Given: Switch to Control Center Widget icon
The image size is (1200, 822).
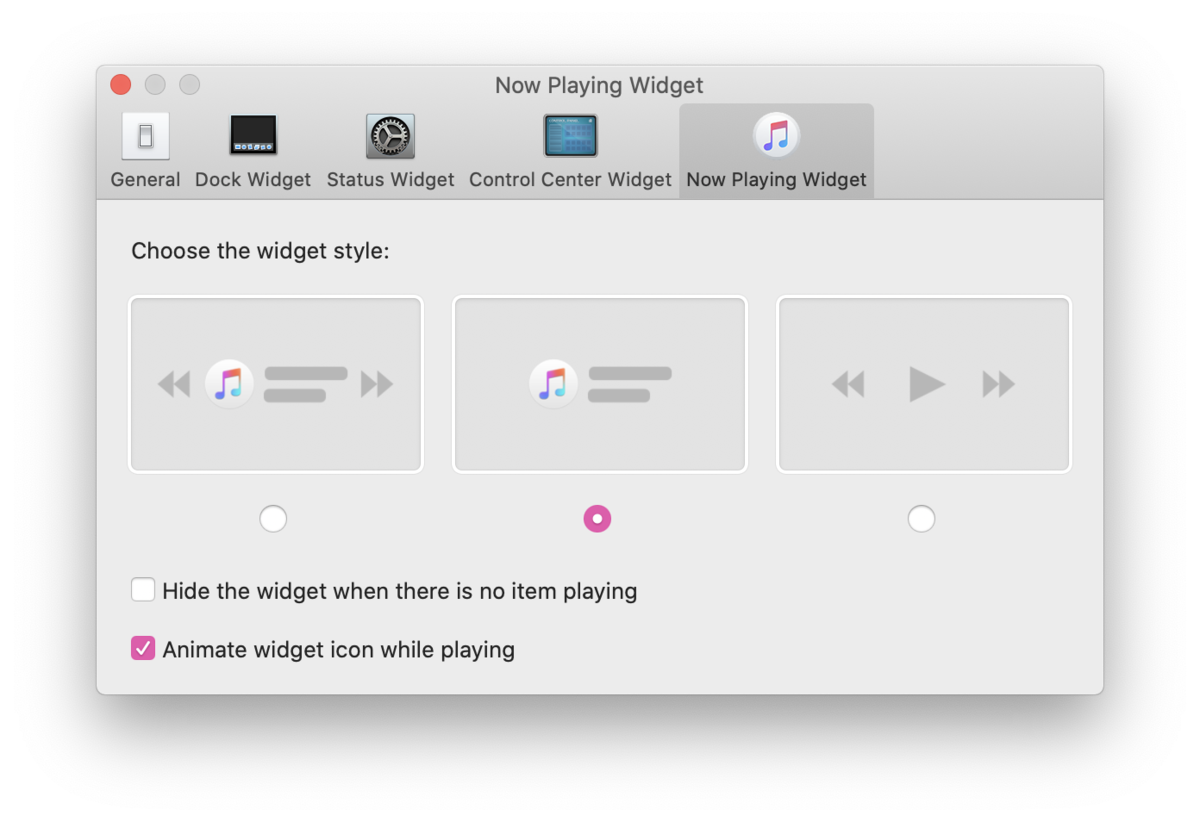Looking at the screenshot, I should (570, 136).
